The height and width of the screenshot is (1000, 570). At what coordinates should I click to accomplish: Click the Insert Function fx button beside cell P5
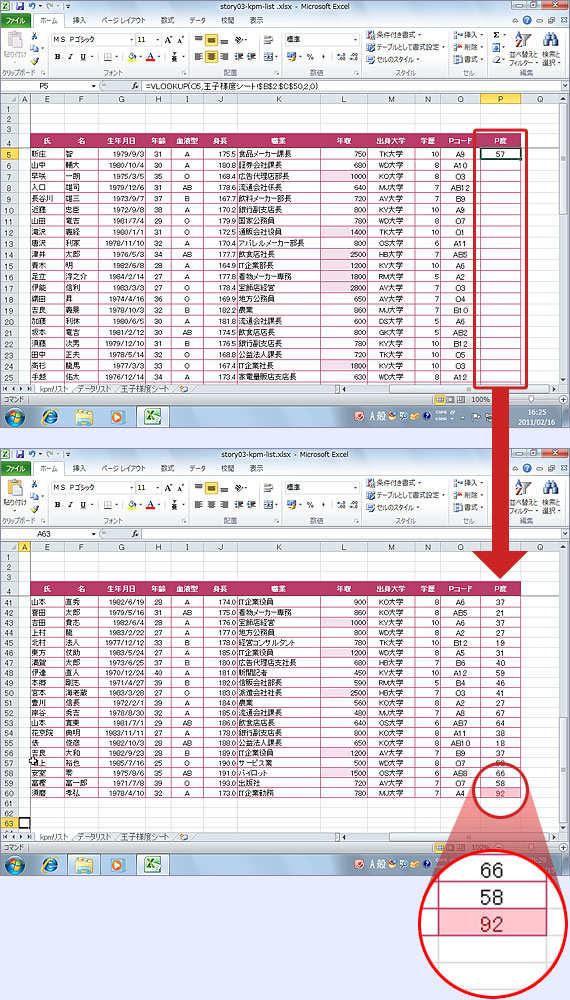coord(135,86)
